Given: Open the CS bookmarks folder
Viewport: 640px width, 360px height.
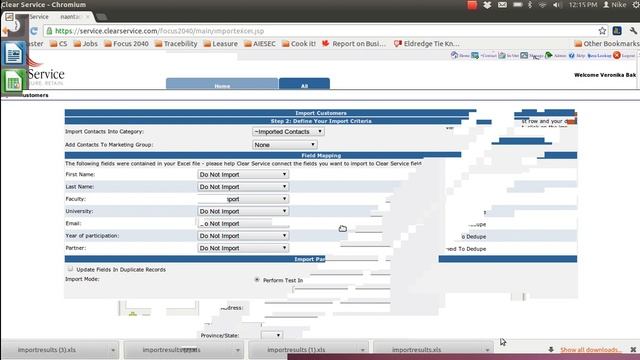Looking at the screenshot, I should 58,43.
